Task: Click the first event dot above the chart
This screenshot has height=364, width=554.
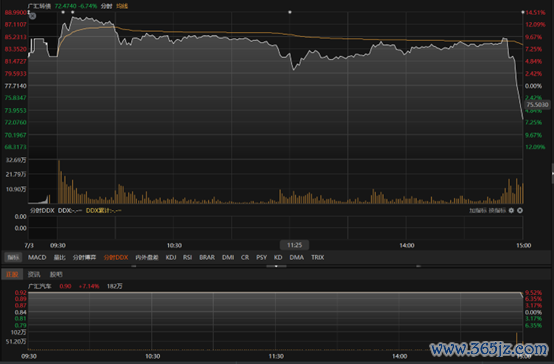Action: 63,12
